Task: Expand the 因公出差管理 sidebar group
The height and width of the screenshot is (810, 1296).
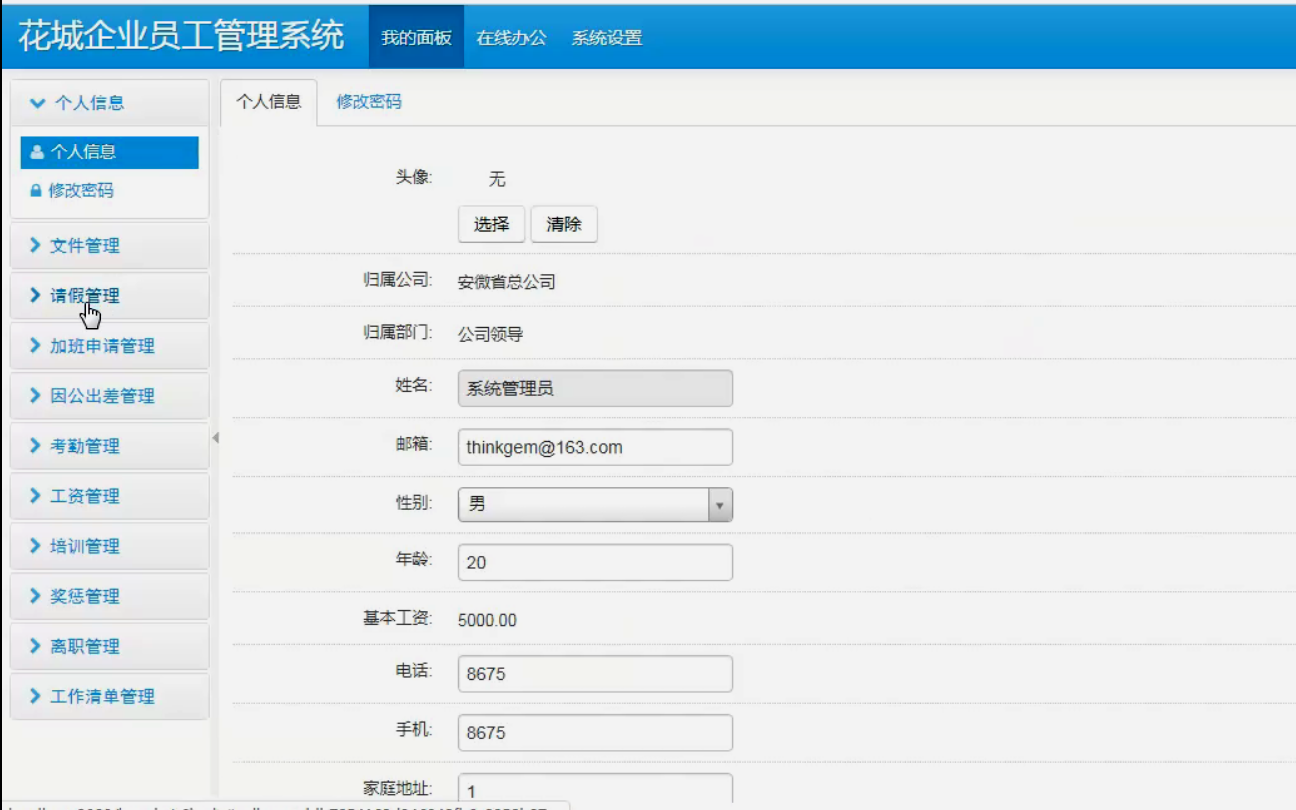Action: click(x=110, y=396)
